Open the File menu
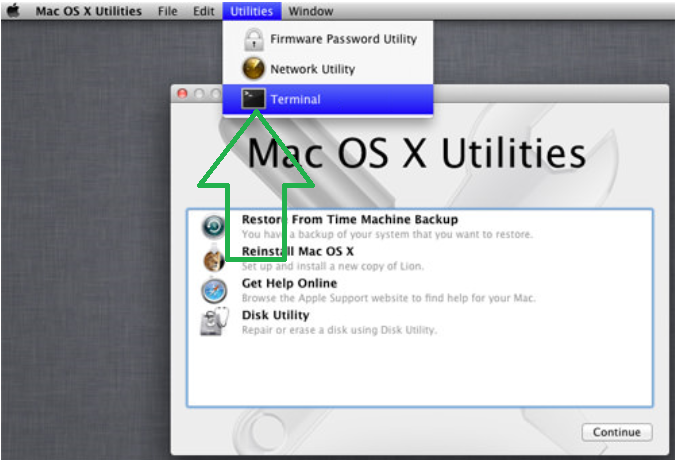Viewport: 675px width, 460px height. click(168, 11)
